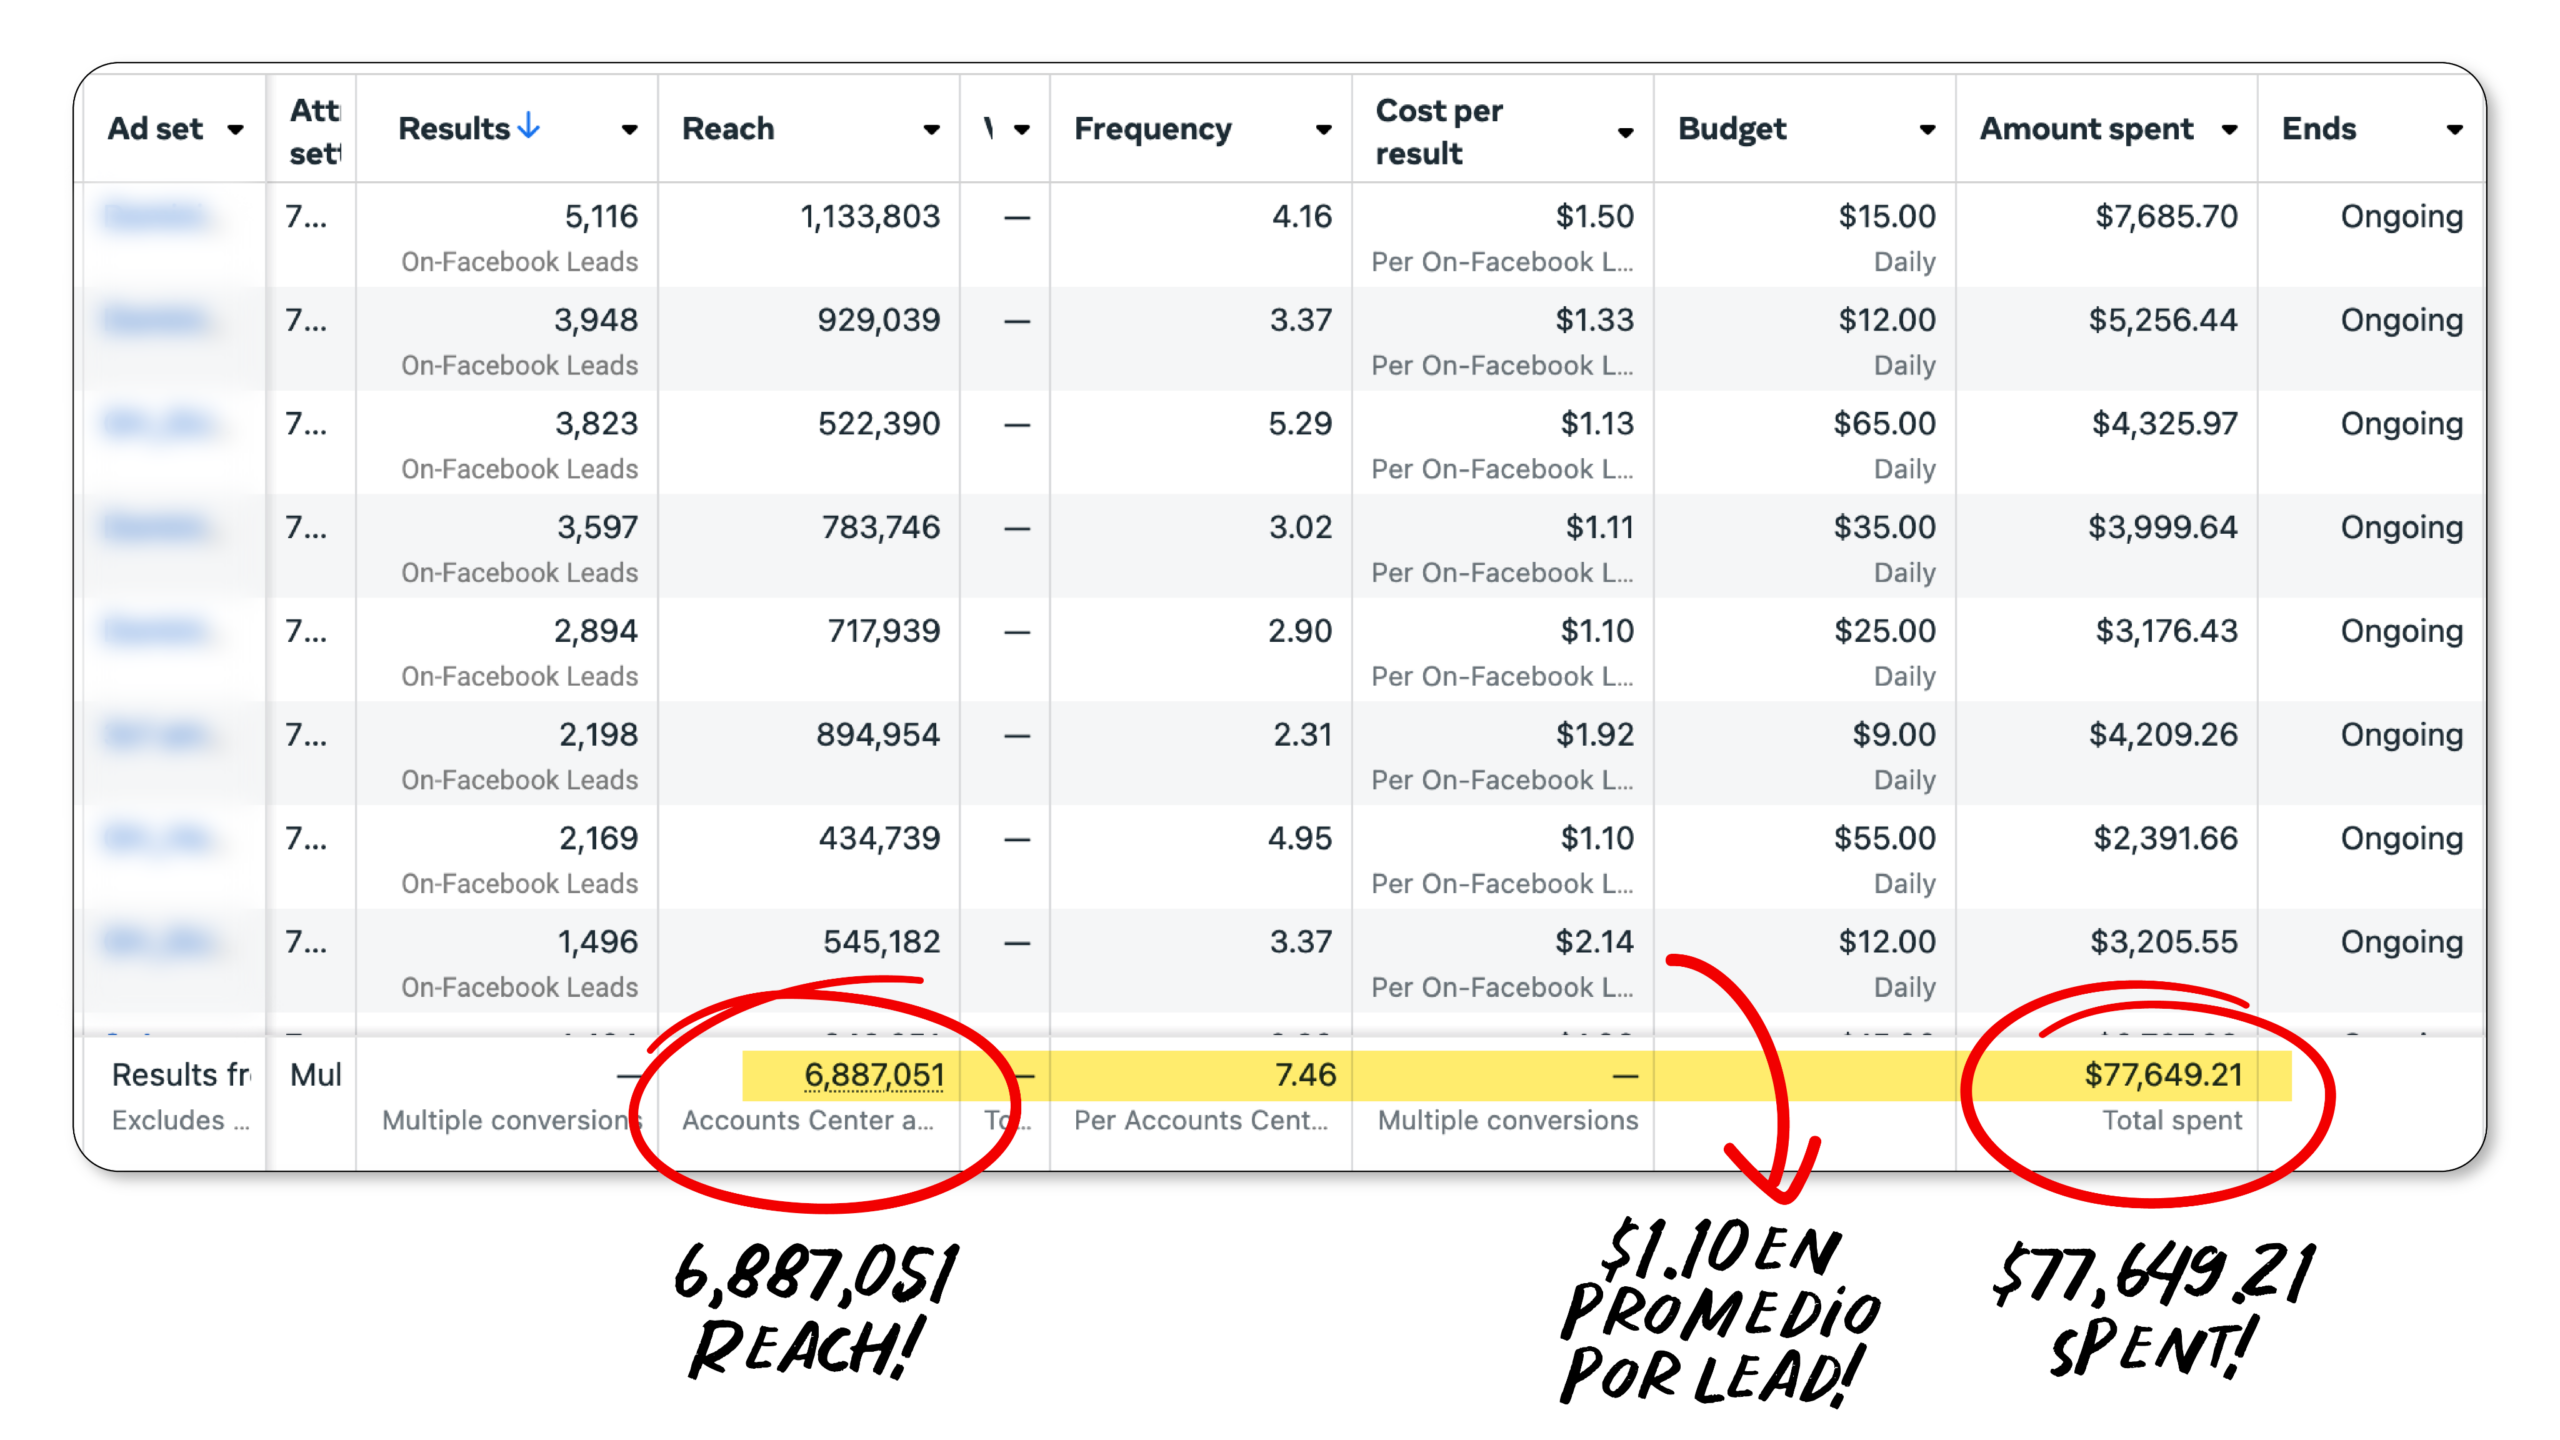The height and width of the screenshot is (1440, 2560).
Task: Click the amount spent $5,256.44
Action: pos(2163,320)
